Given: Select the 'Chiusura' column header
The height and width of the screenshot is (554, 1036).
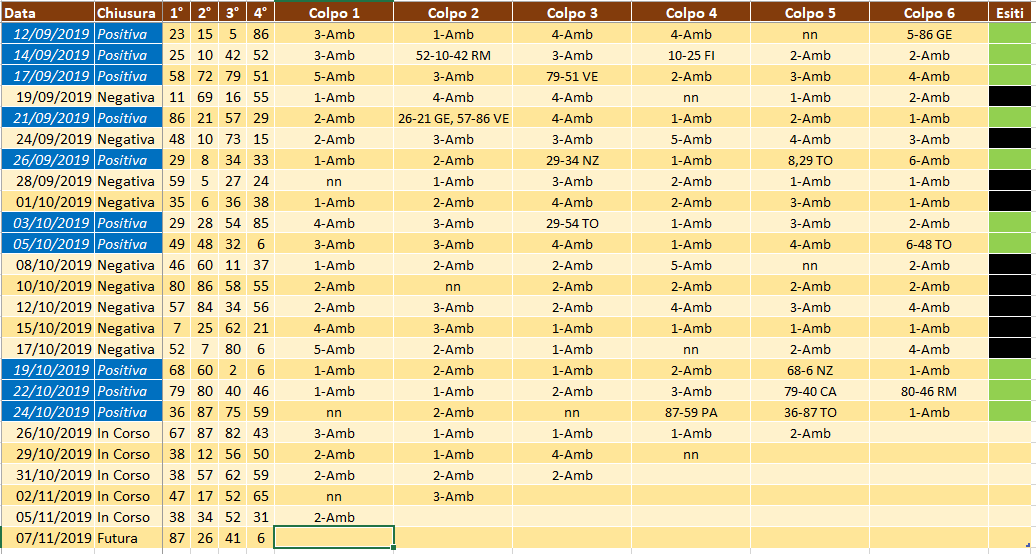Looking at the screenshot, I should click(x=128, y=13).
